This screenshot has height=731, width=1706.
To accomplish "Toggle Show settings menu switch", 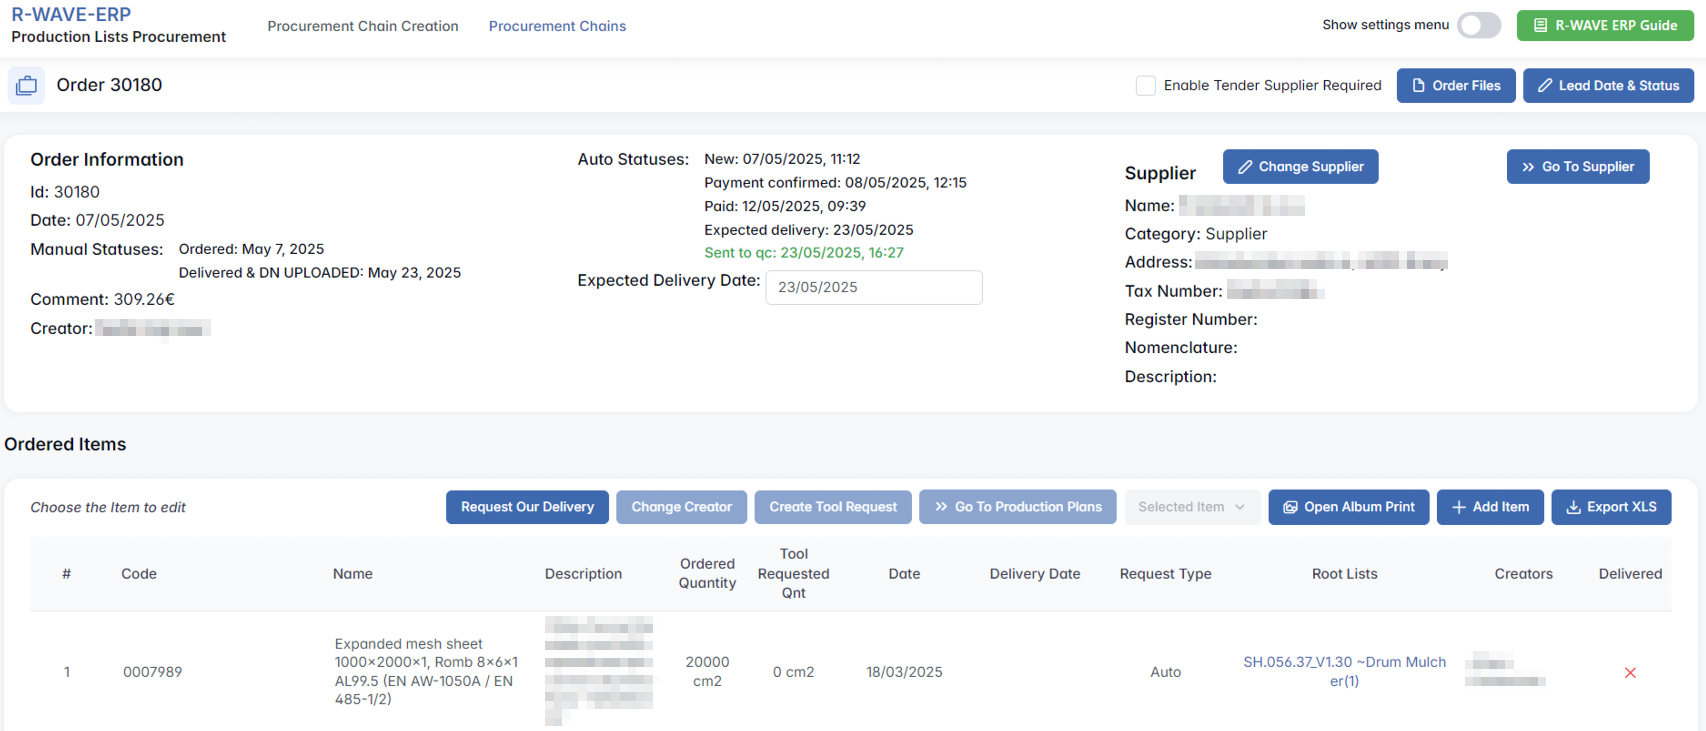I will click(1478, 25).
